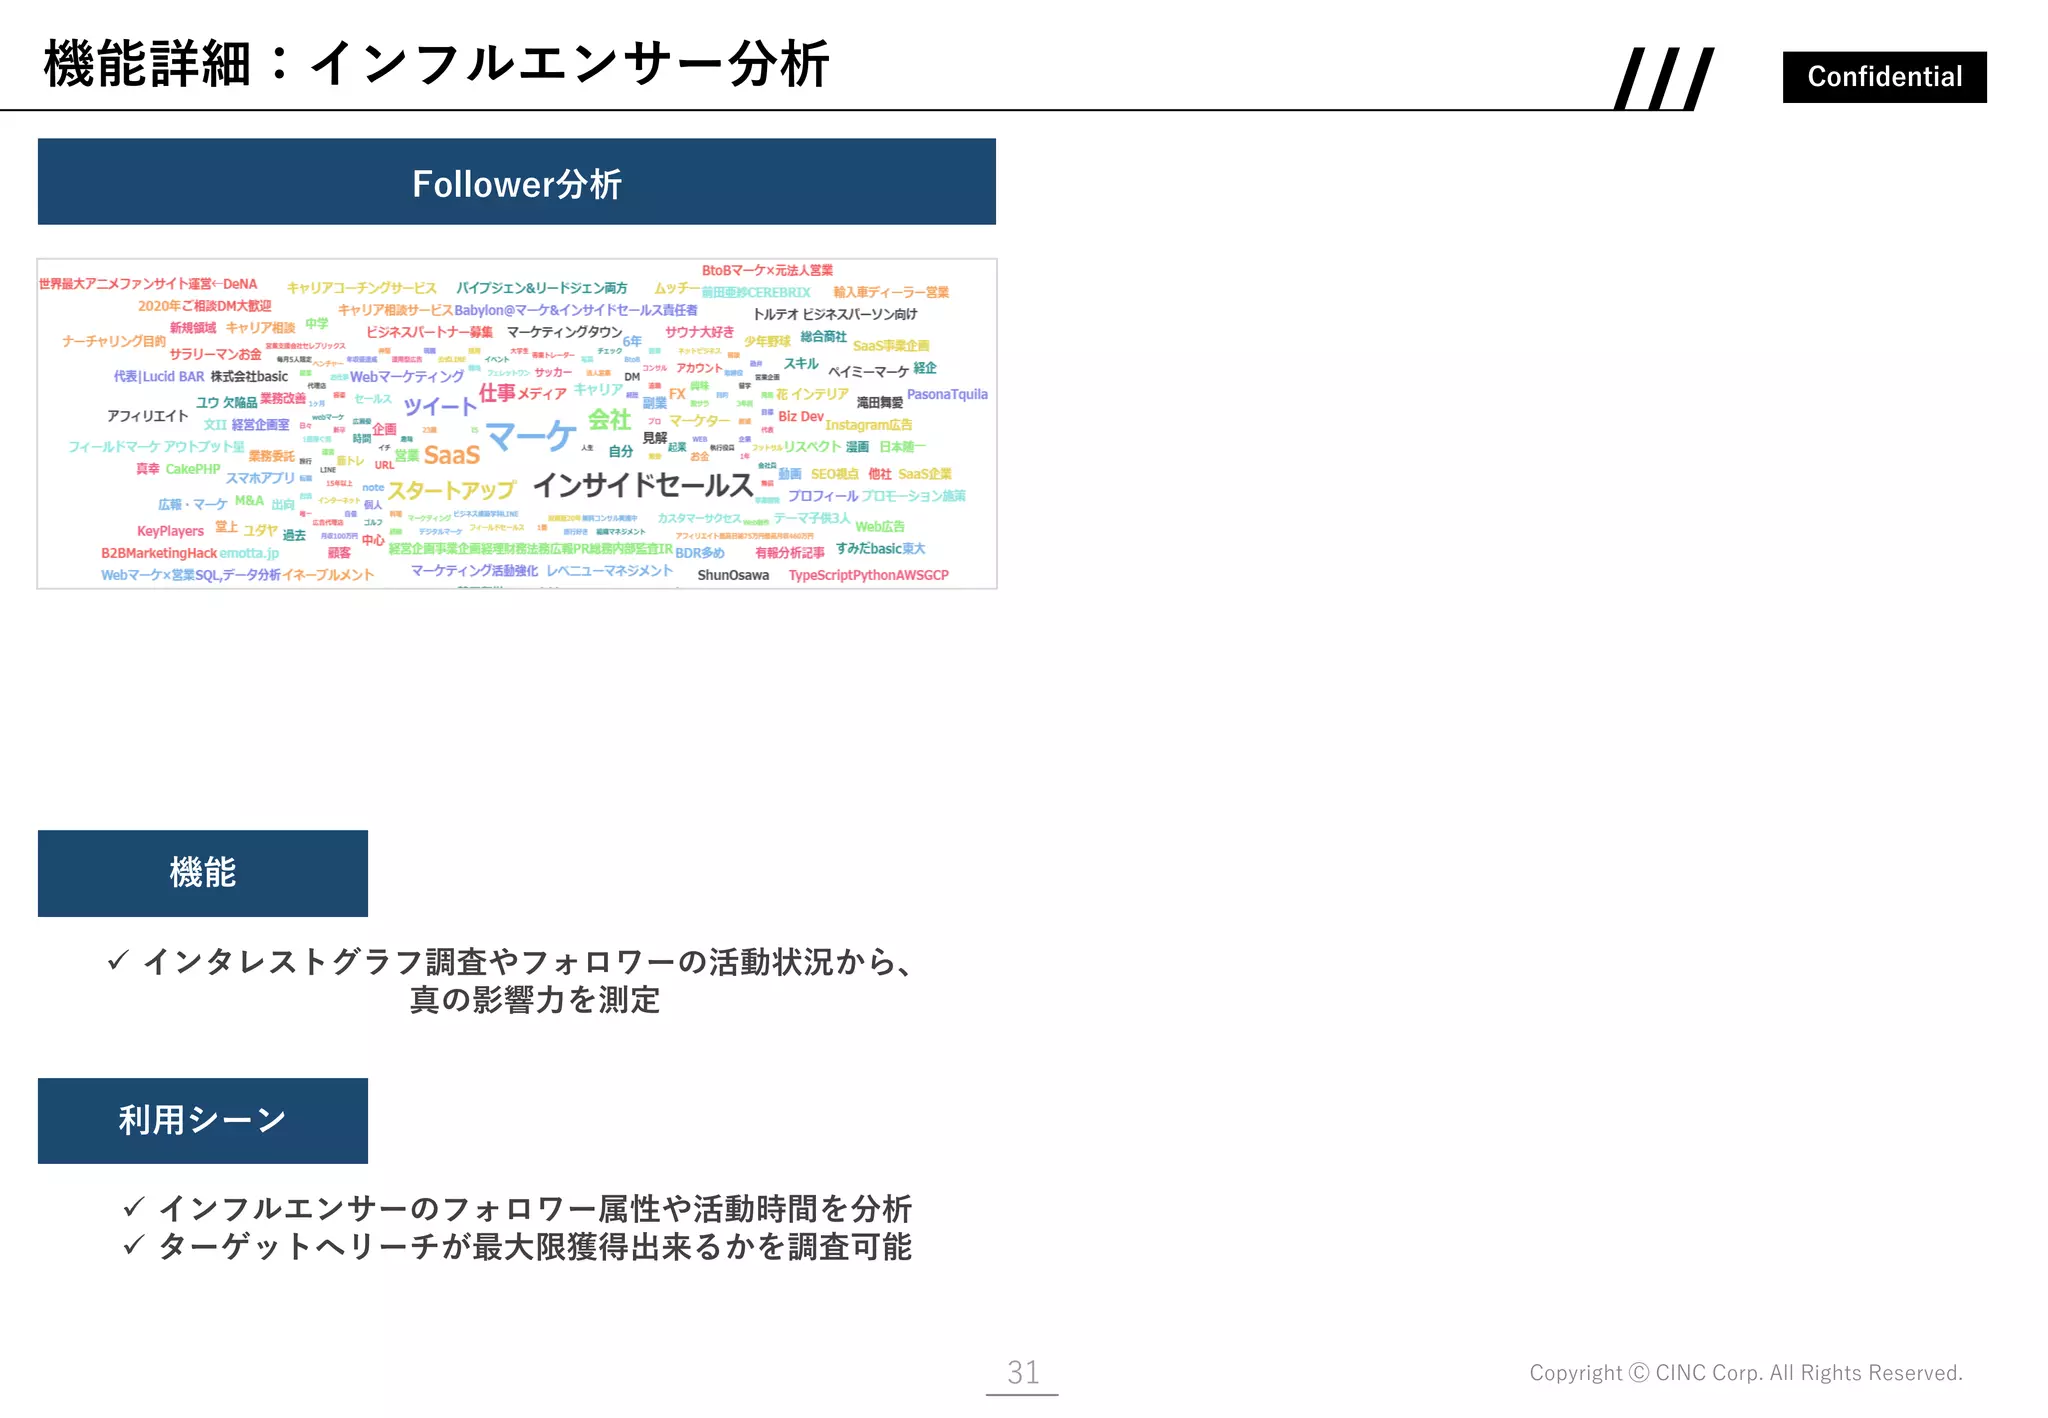Viewport: 2048px width, 1418px height.
Task: Click the orange word SaaS in word cloud
Action: pos(452,456)
